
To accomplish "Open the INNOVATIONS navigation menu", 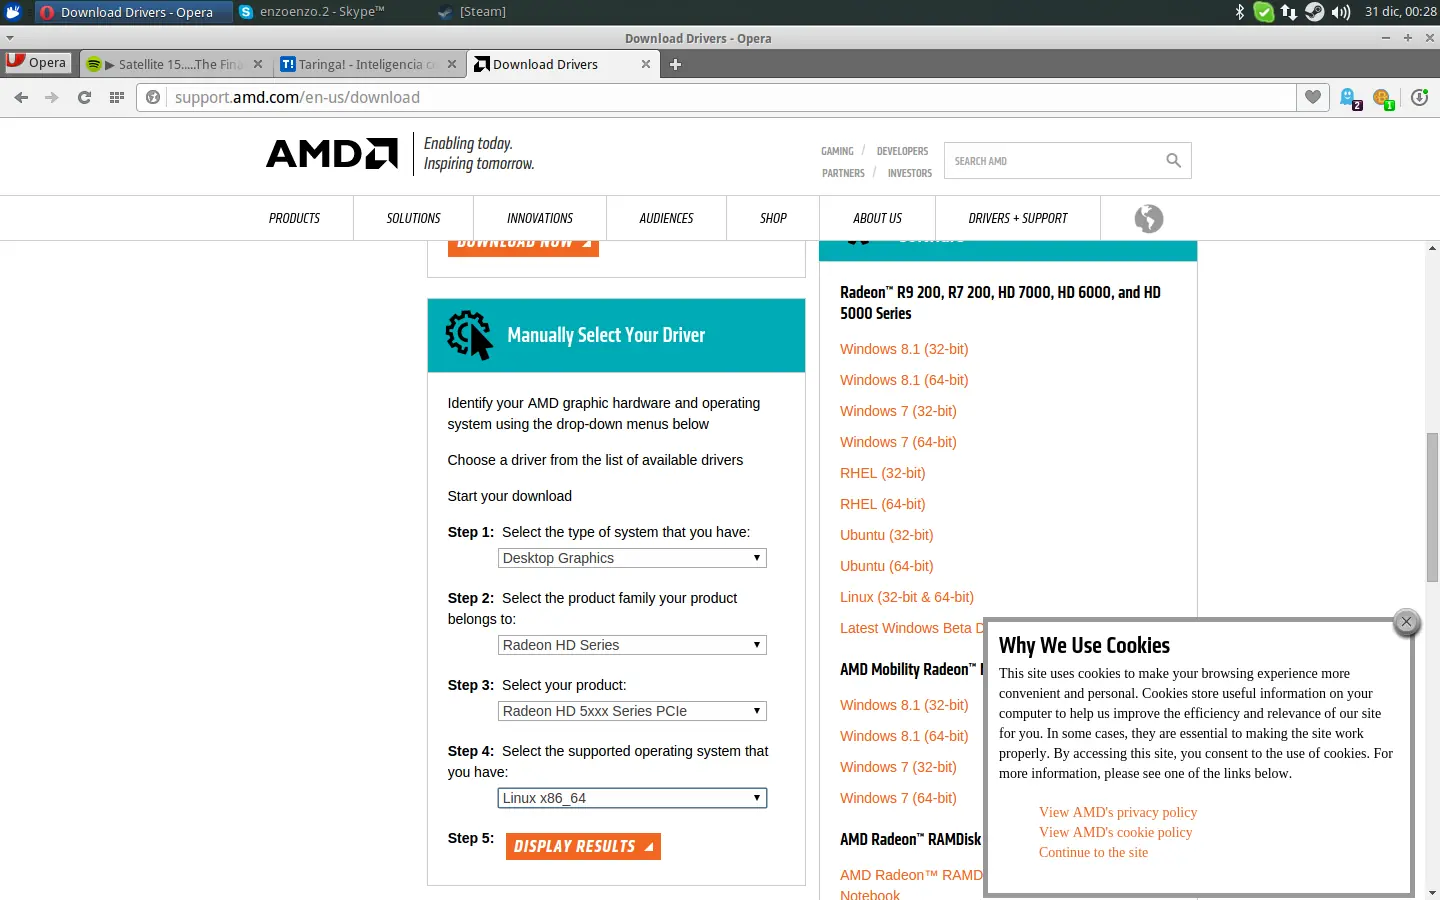I will click(540, 218).
